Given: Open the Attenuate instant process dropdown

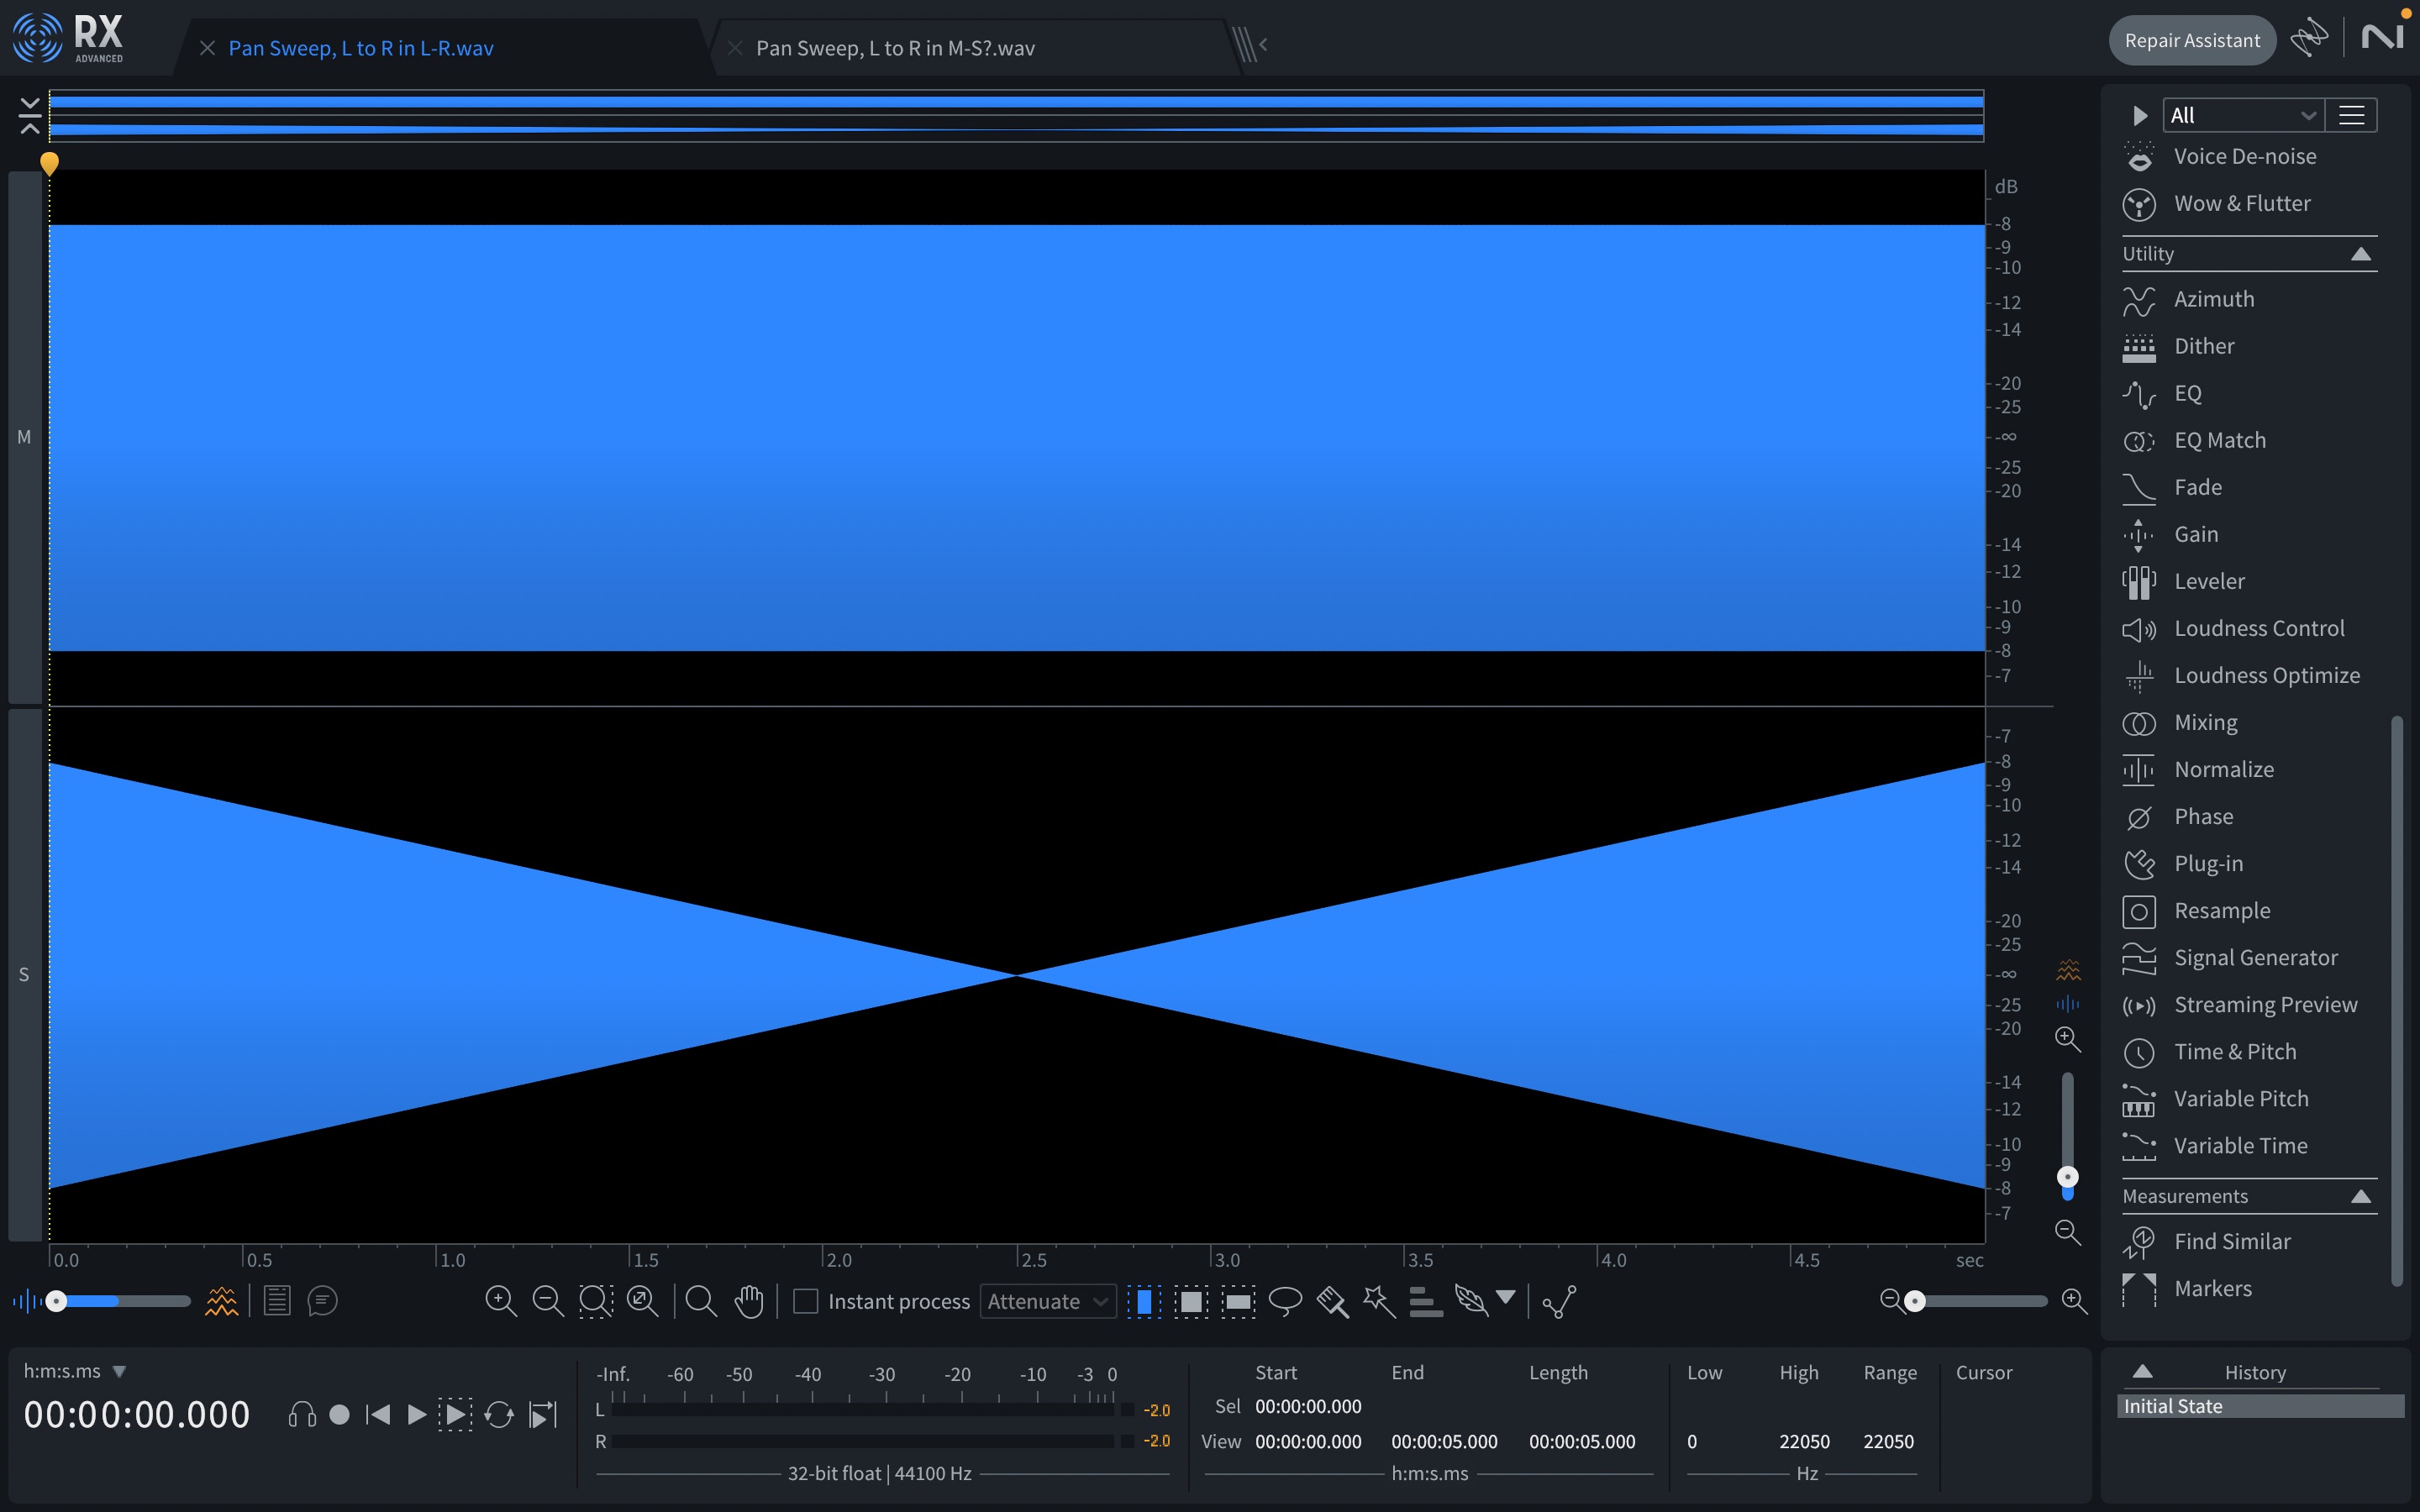Looking at the screenshot, I should [x=1048, y=1301].
